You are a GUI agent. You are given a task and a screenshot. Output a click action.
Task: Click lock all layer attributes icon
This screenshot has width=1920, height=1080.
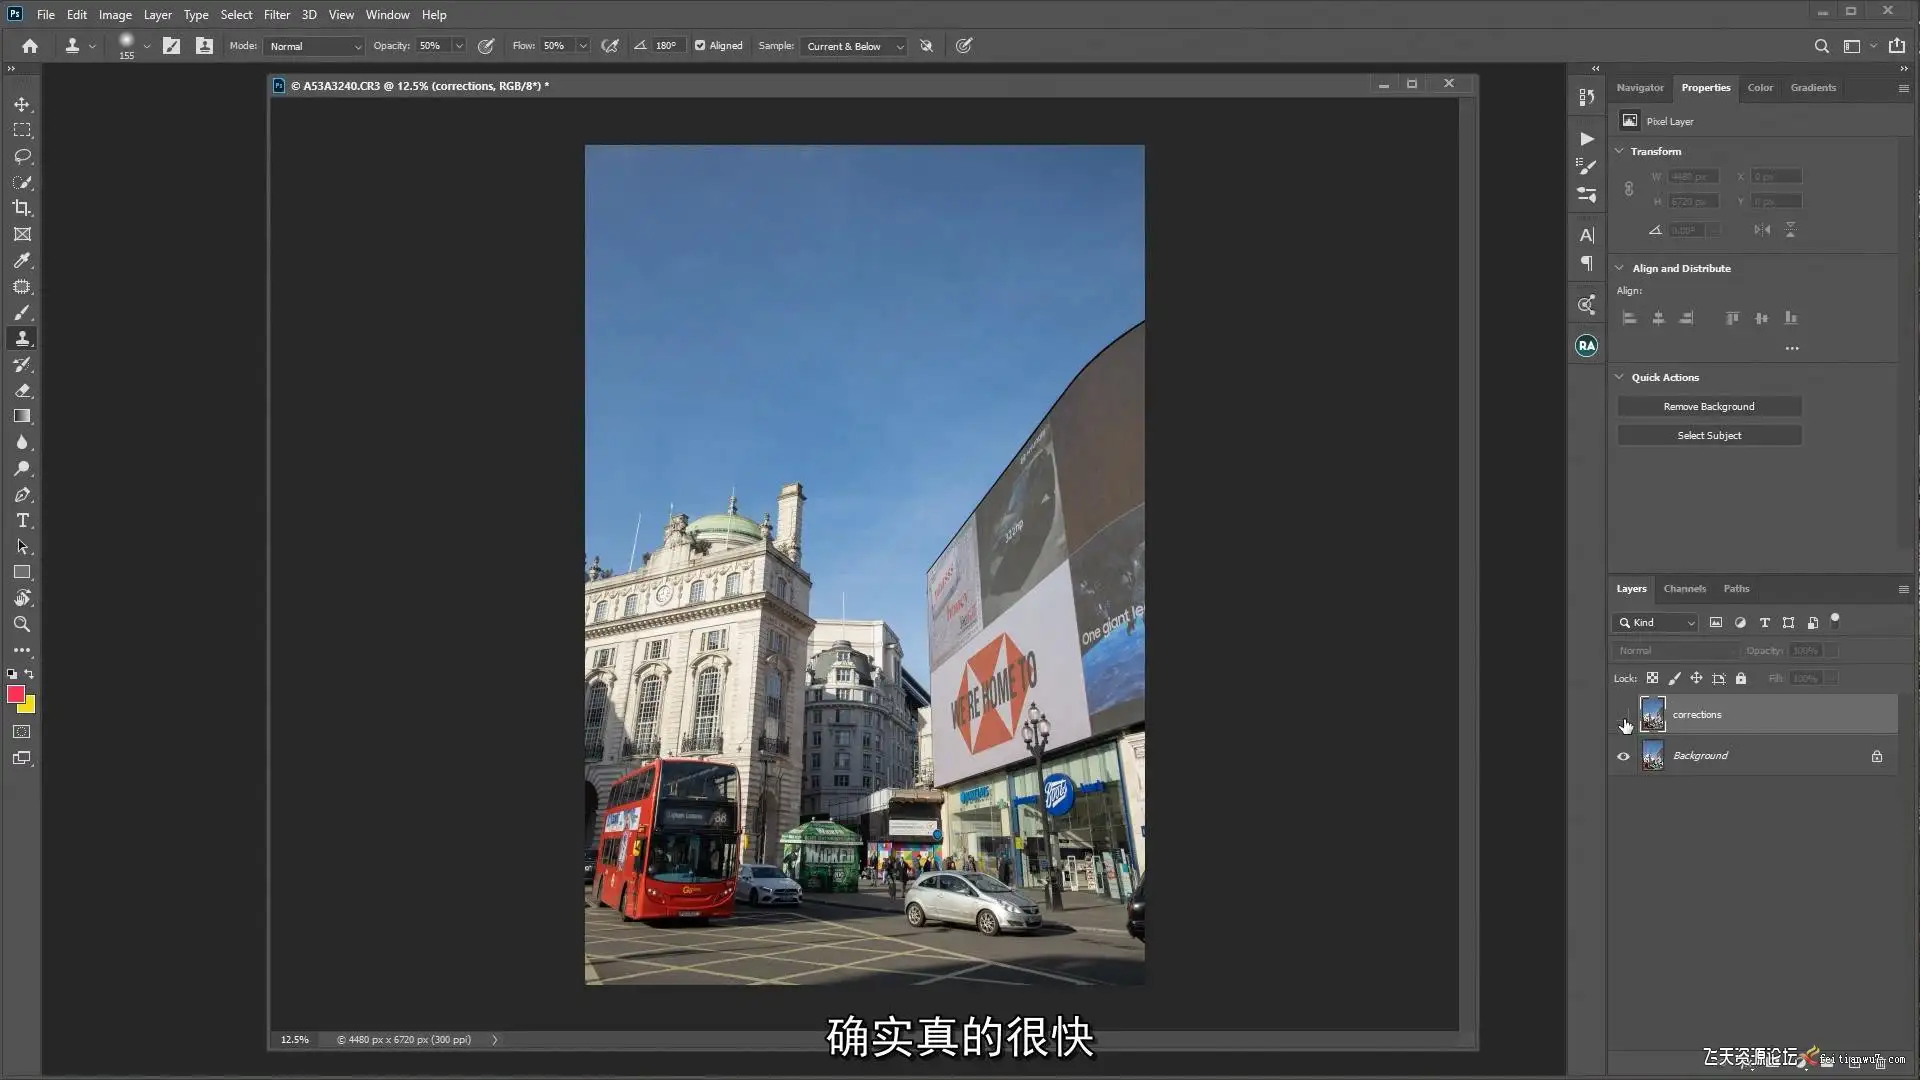pyautogui.click(x=1741, y=678)
